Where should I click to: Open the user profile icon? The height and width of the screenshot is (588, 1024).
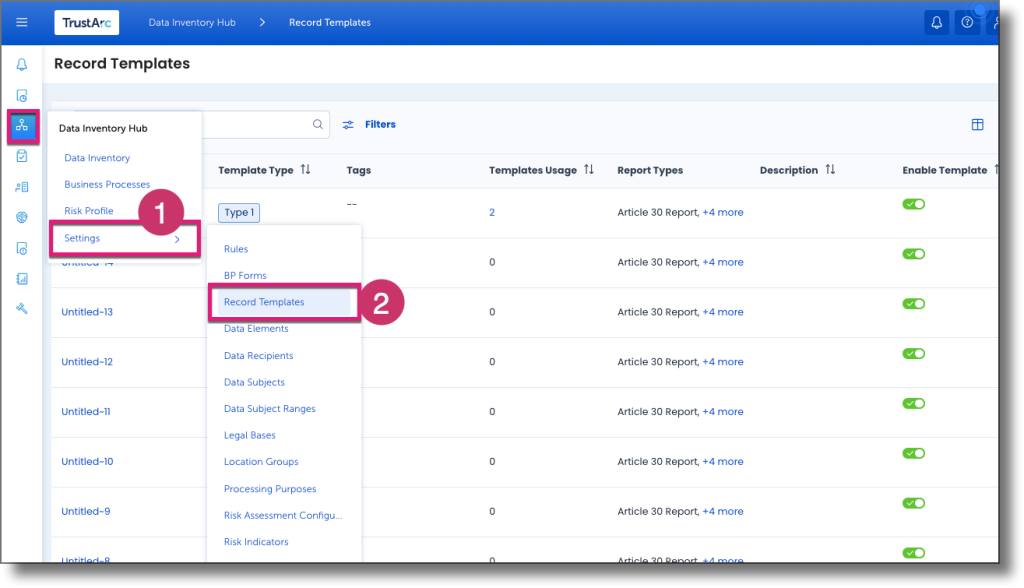996,21
